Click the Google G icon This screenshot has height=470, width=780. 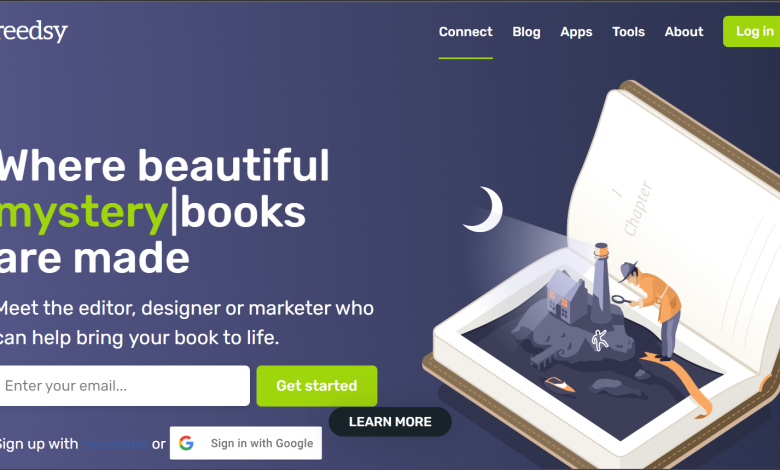click(187, 443)
